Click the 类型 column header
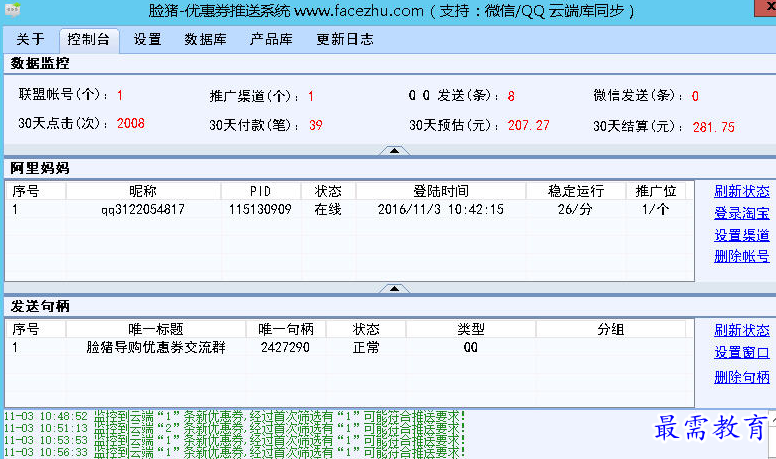 tap(471, 329)
